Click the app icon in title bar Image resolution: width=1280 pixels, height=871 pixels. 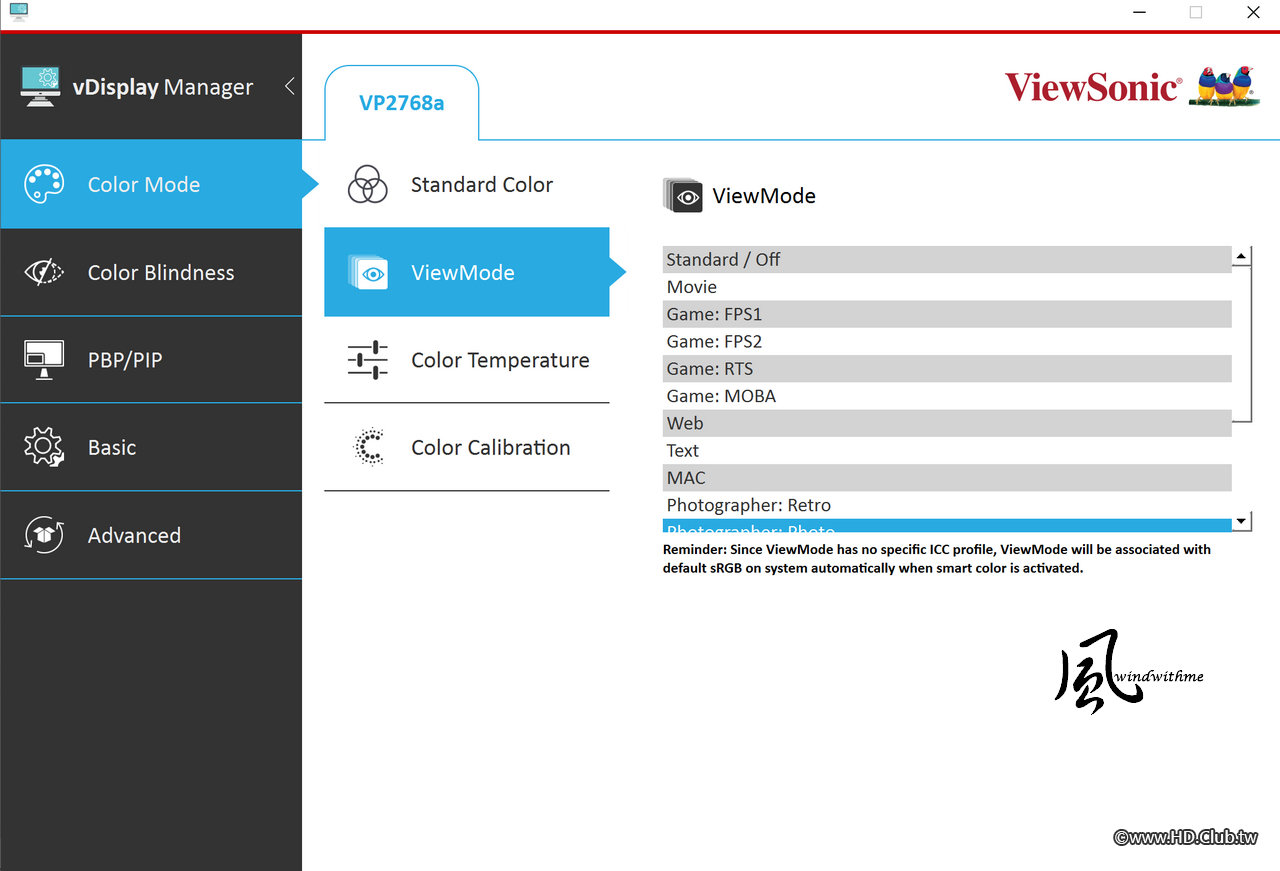point(19,12)
